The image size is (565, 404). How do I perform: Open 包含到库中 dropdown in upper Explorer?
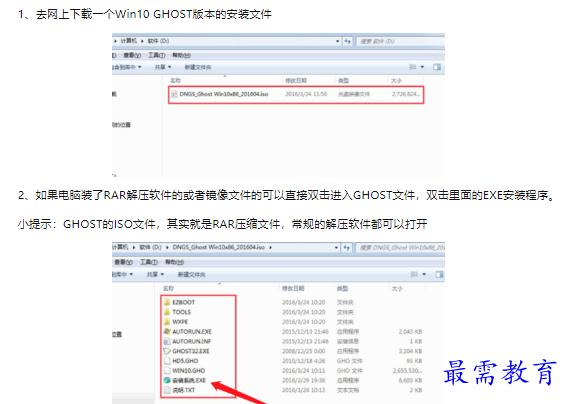(127, 67)
